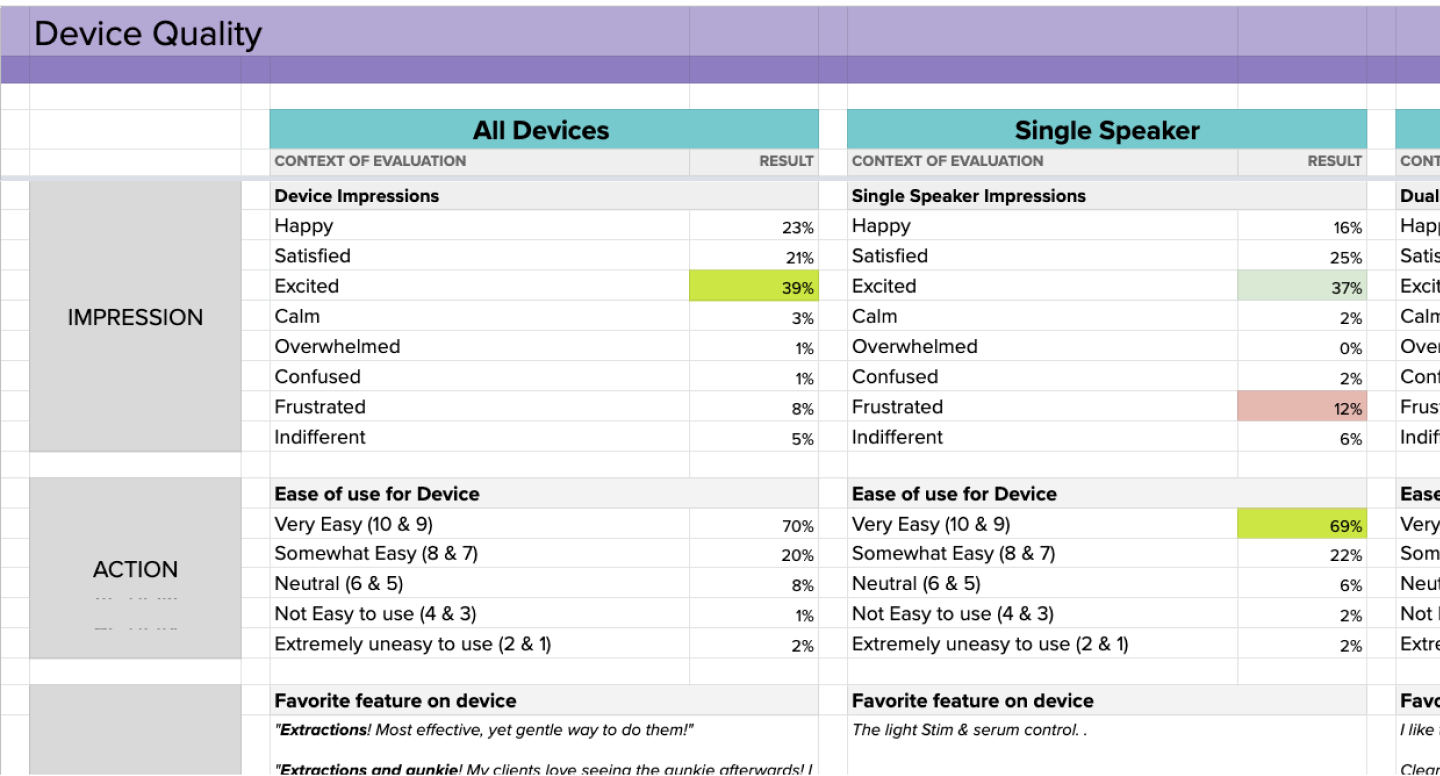Viewport: 1440px width, 776px height.
Task: Click the green 69% Very Easy result cell
Action: point(1301,525)
